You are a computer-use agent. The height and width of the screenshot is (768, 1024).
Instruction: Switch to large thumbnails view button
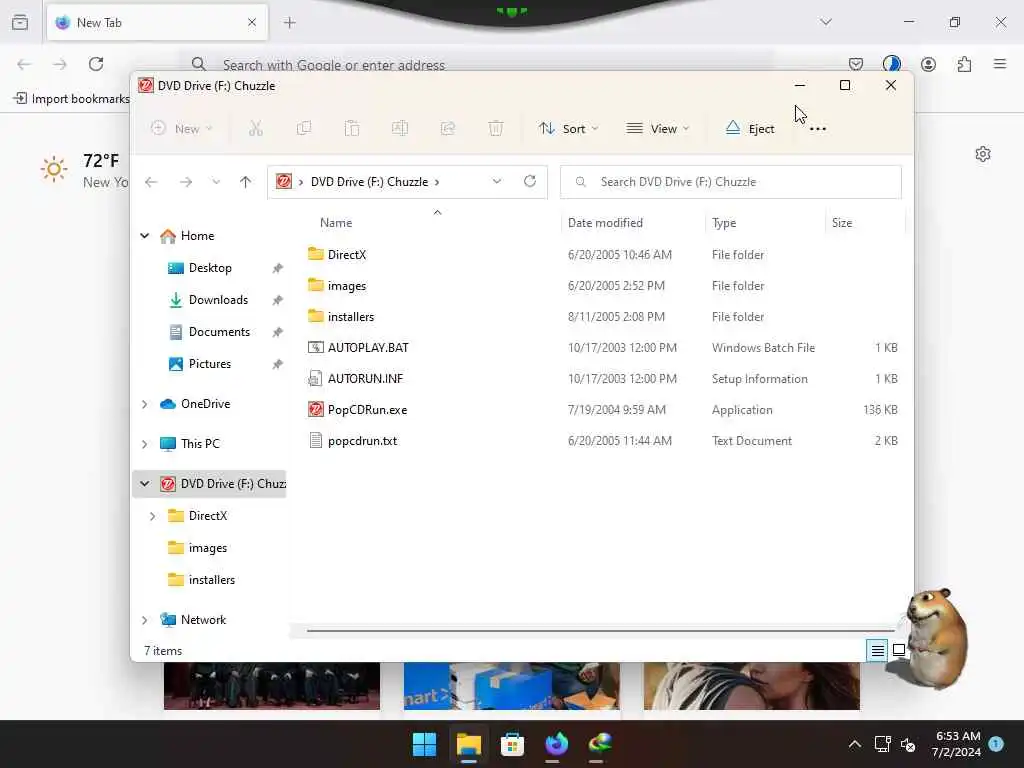(899, 650)
